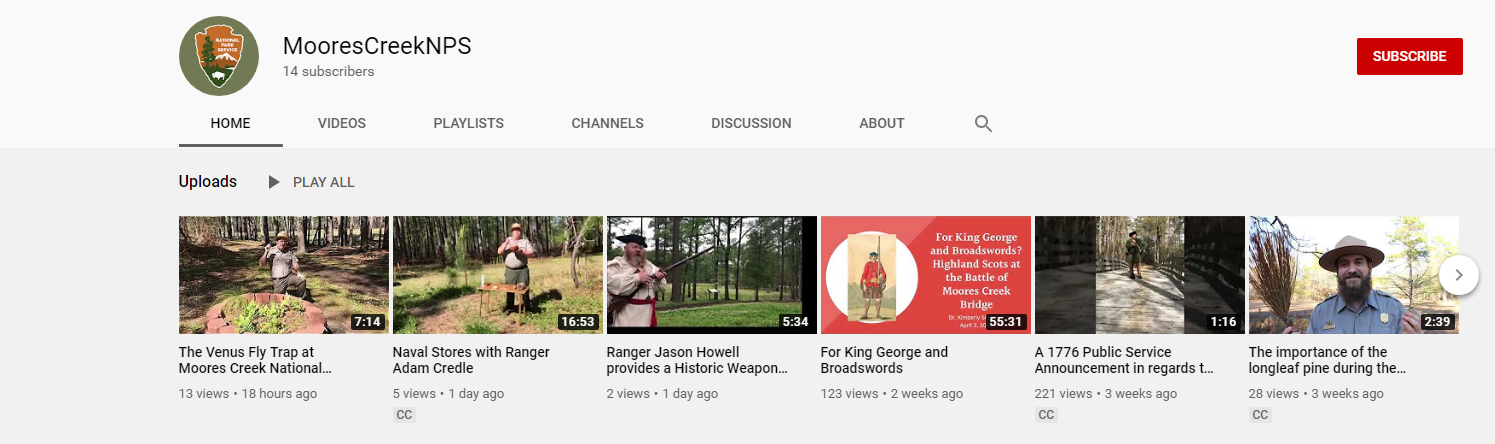Click the 5:34 duration badge
The height and width of the screenshot is (444, 1495).
(x=795, y=322)
